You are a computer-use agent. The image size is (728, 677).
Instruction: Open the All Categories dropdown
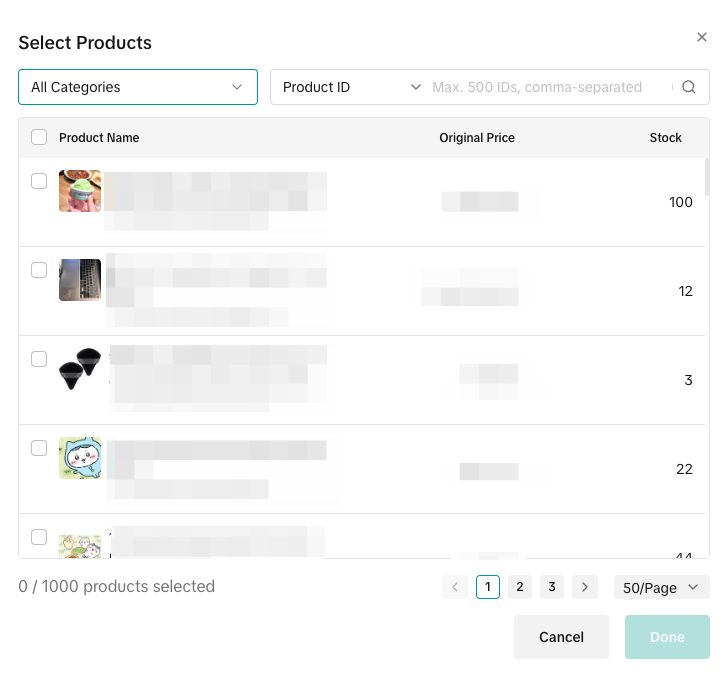click(x=138, y=87)
